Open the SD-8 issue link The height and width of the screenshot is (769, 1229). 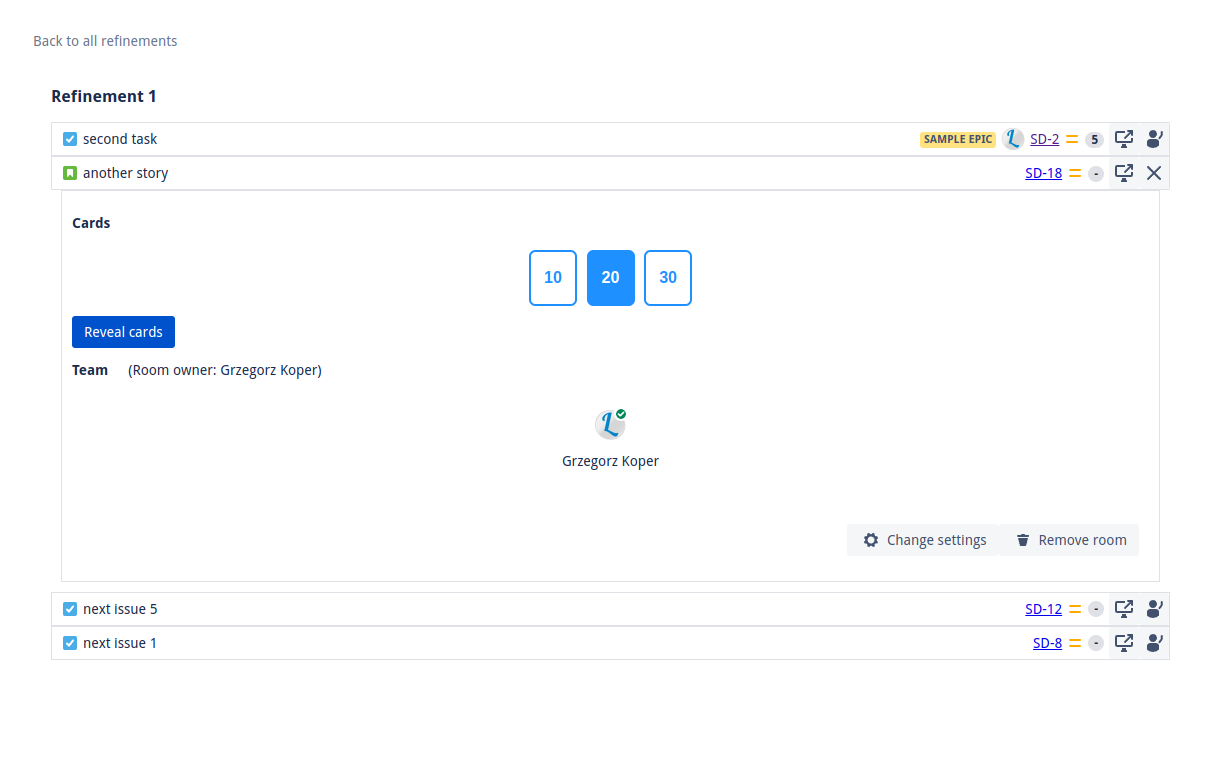pyautogui.click(x=1047, y=643)
